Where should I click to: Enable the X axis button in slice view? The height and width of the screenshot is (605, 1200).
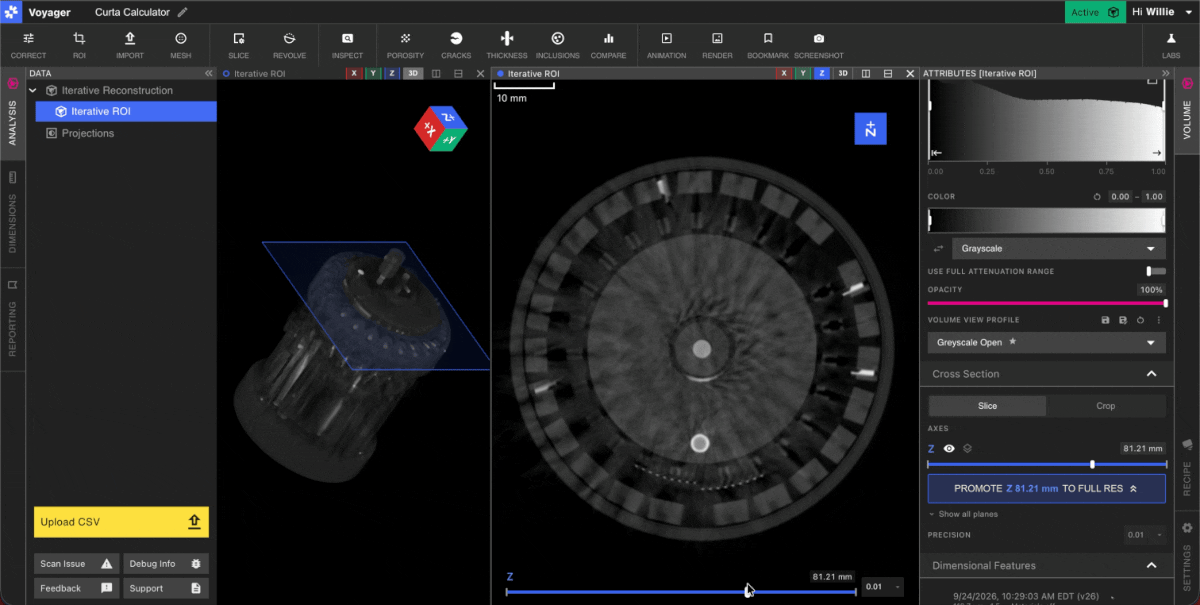784,73
